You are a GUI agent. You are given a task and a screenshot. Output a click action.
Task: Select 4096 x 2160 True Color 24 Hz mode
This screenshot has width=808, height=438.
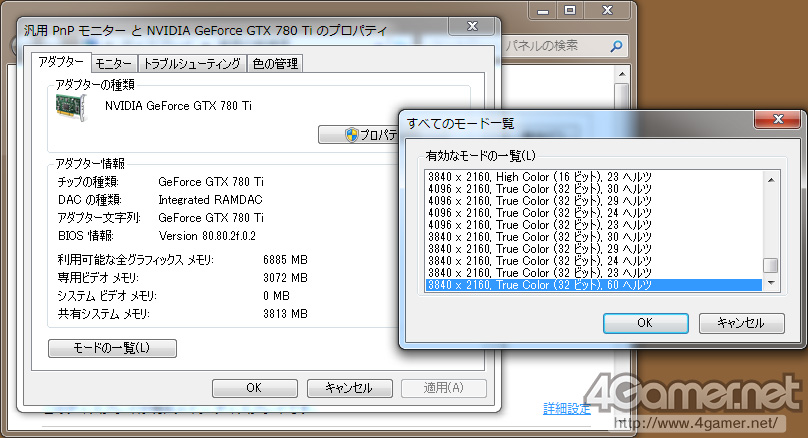[x=594, y=213]
